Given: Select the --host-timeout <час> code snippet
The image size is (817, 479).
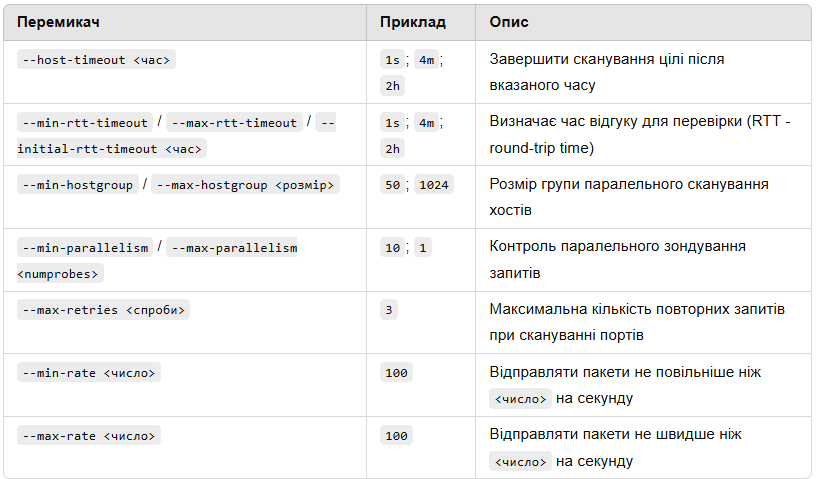Looking at the screenshot, I should (96, 60).
